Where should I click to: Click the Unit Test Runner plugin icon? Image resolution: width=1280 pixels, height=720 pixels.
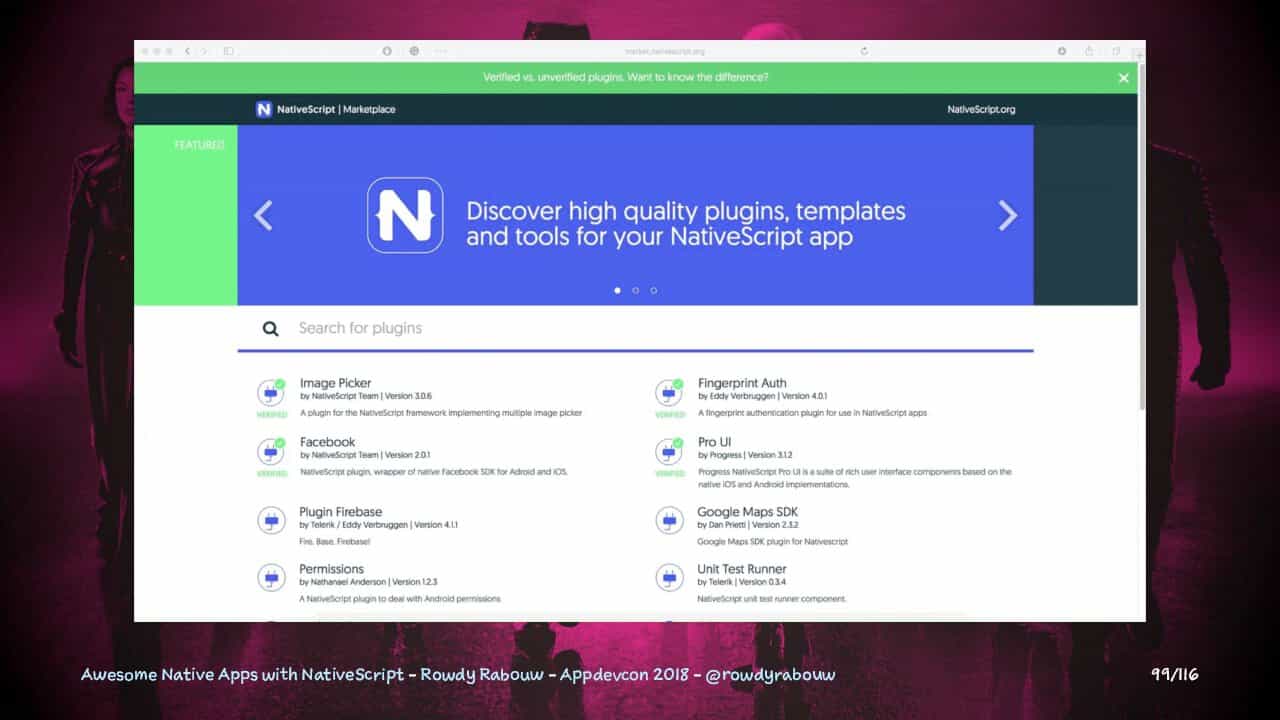pos(669,577)
